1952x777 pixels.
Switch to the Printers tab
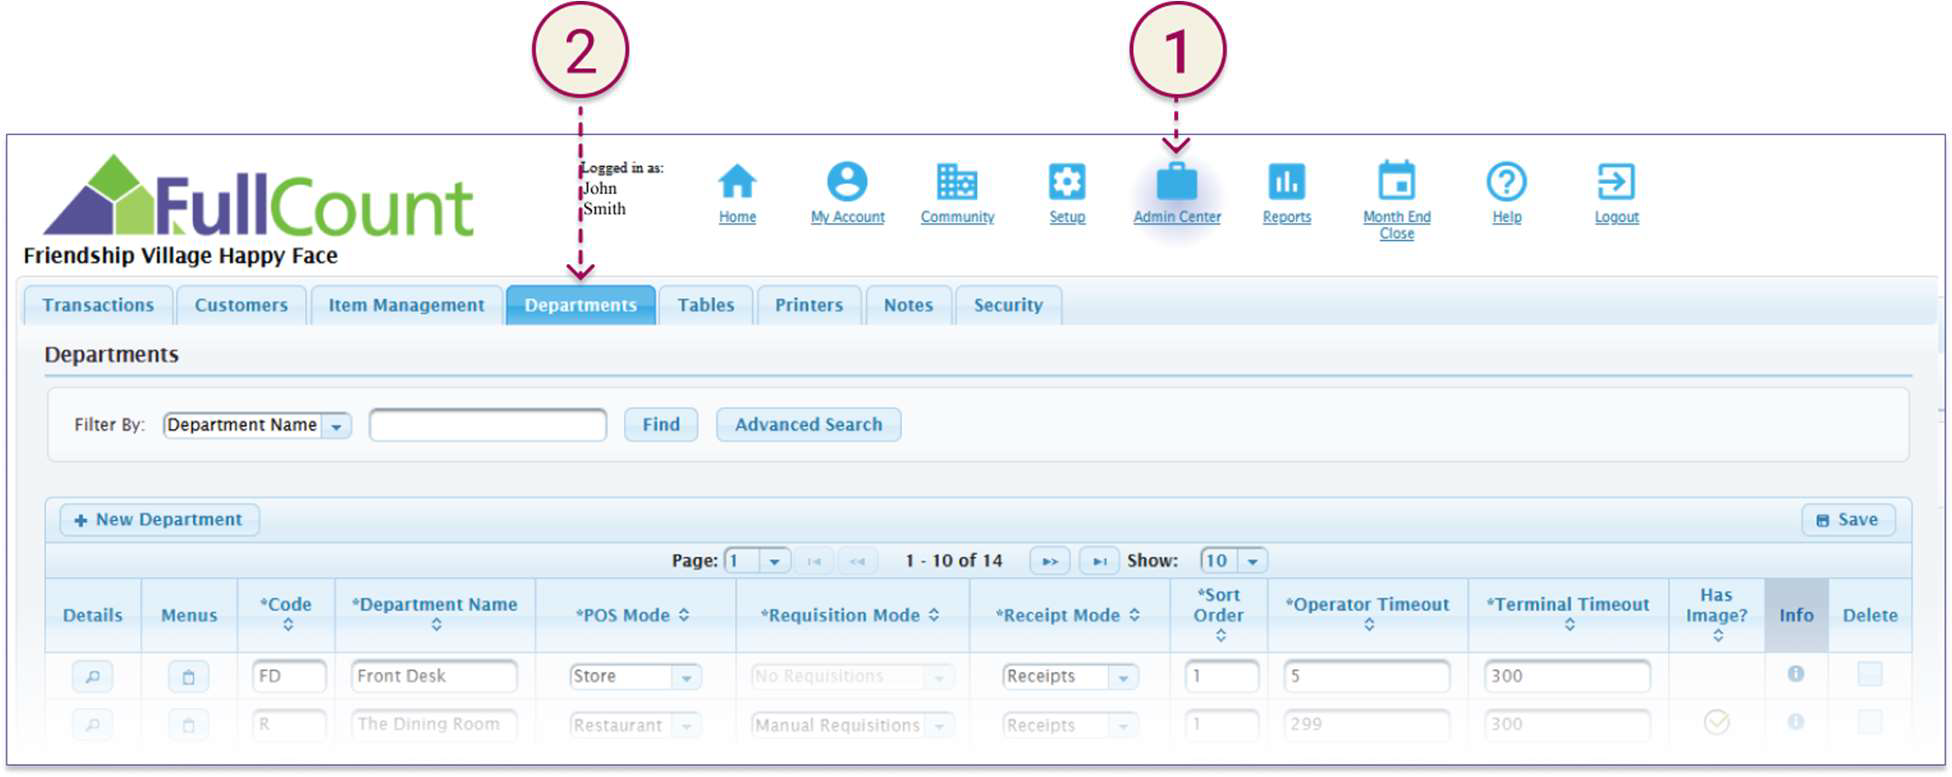808,305
